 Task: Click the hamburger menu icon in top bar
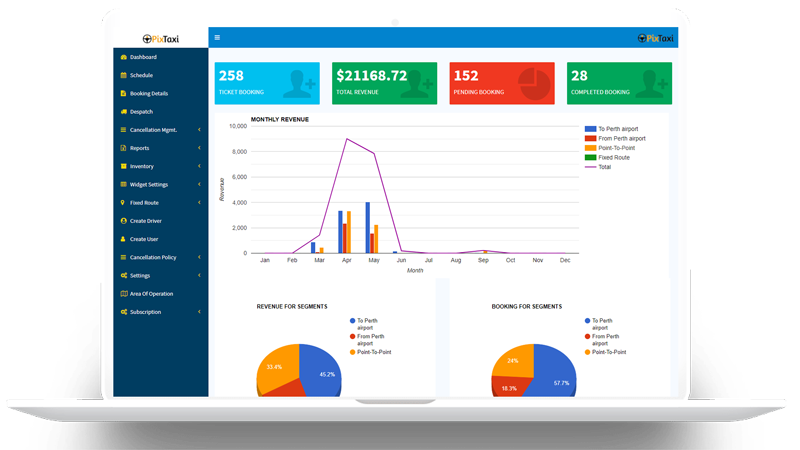pyautogui.click(x=217, y=38)
